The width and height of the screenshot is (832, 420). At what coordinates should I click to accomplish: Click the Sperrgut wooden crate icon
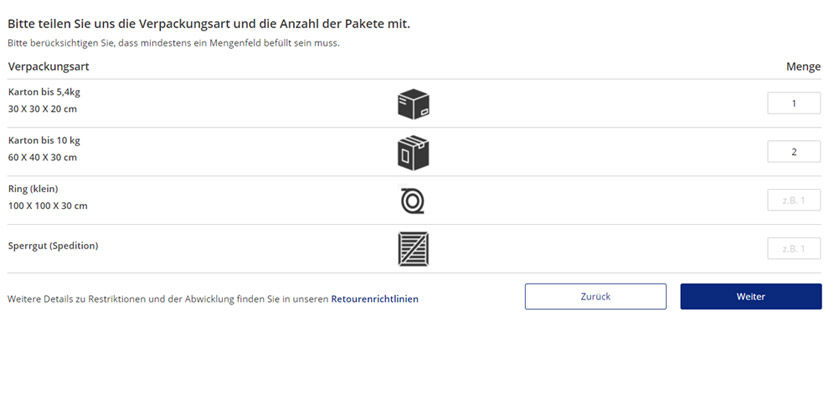(413, 249)
